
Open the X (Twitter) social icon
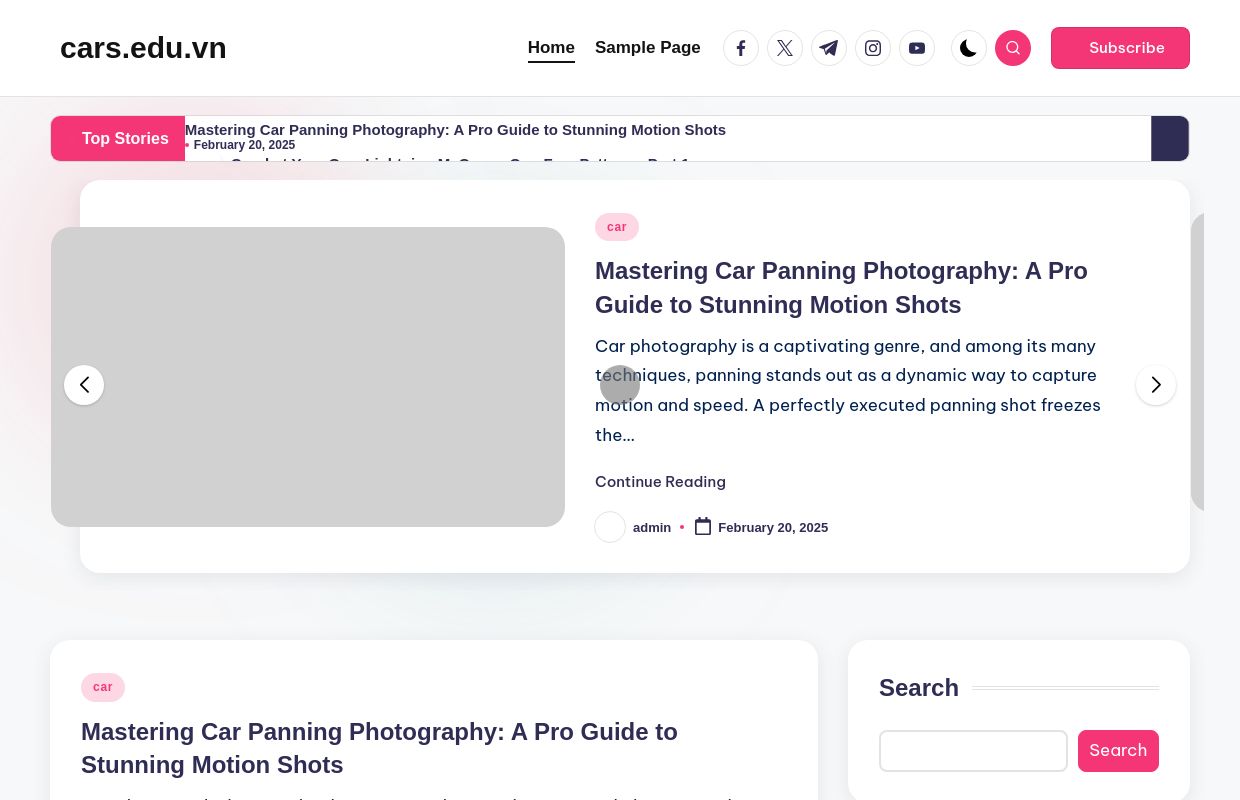tap(785, 48)
